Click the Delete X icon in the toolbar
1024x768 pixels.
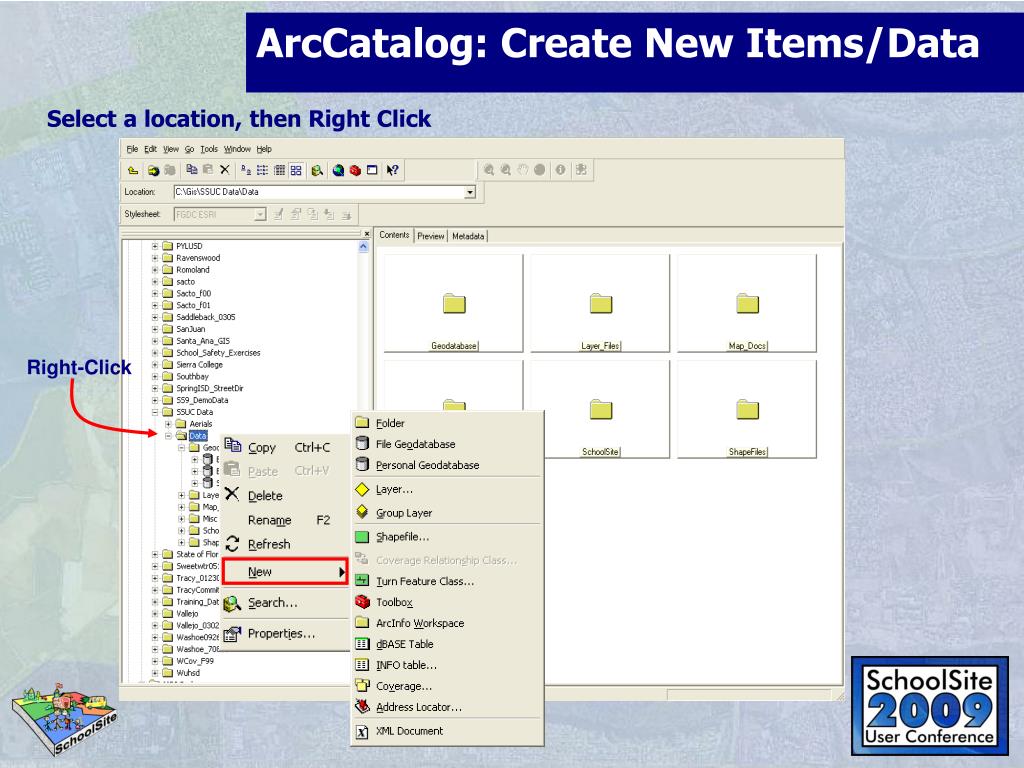coord(225,170)
